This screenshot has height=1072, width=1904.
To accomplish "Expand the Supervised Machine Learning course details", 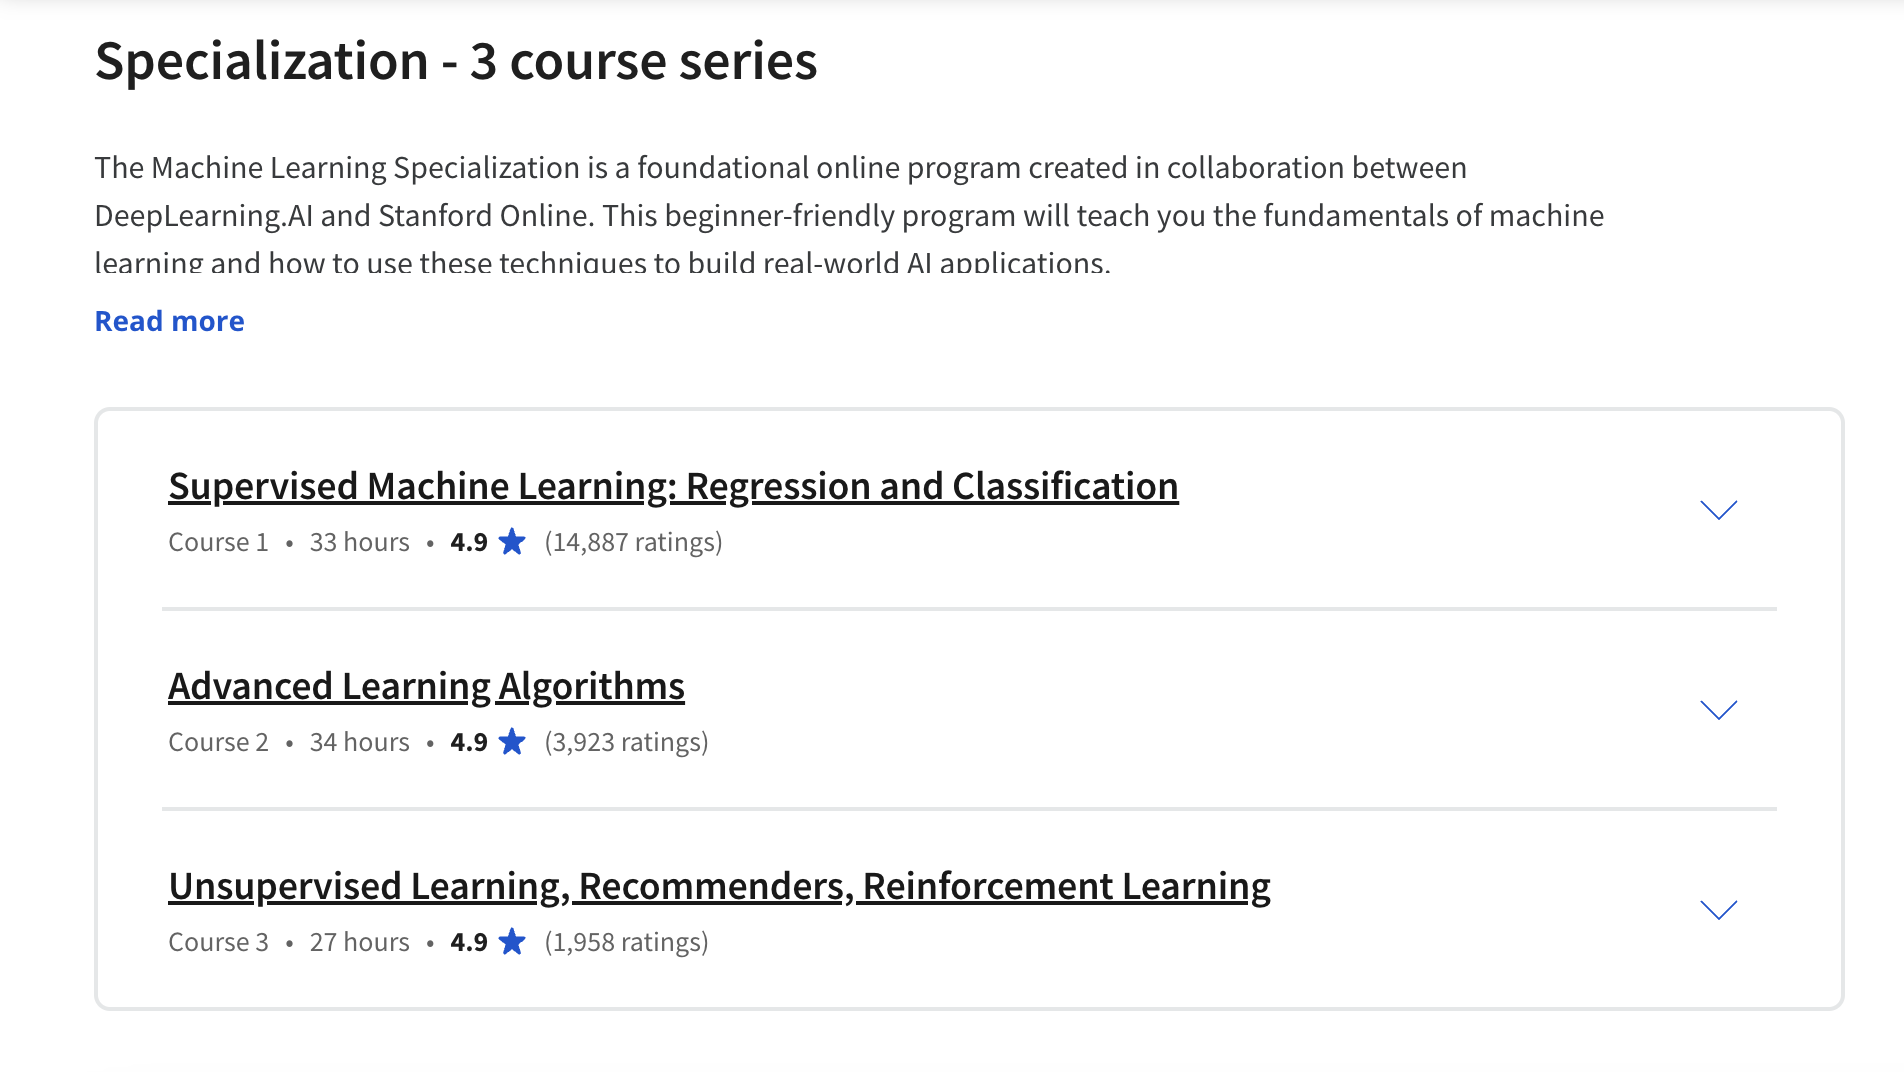I will (x=1719, y=509).
